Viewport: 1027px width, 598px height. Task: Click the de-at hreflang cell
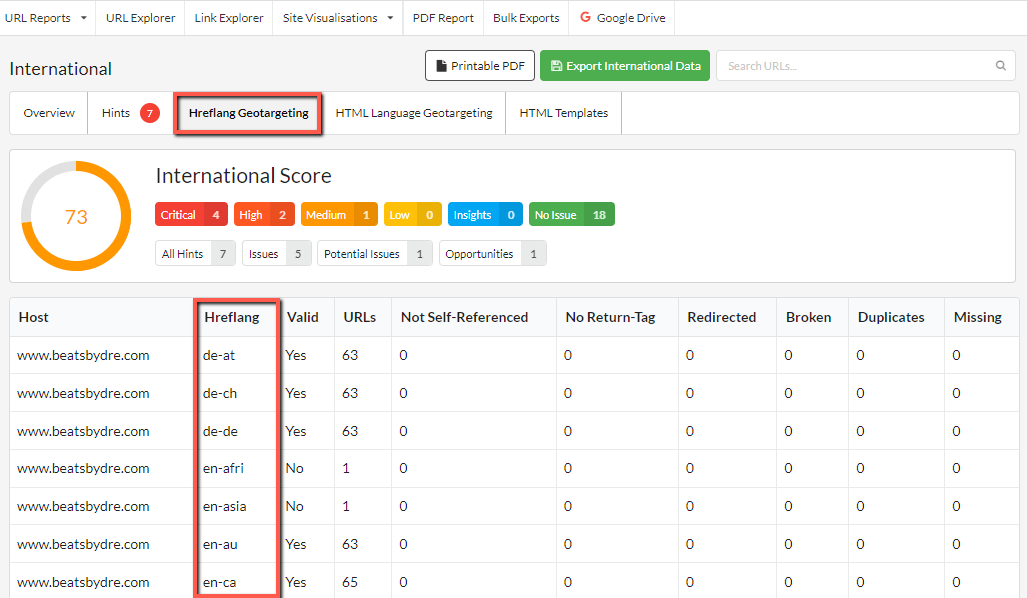(219, 355)
